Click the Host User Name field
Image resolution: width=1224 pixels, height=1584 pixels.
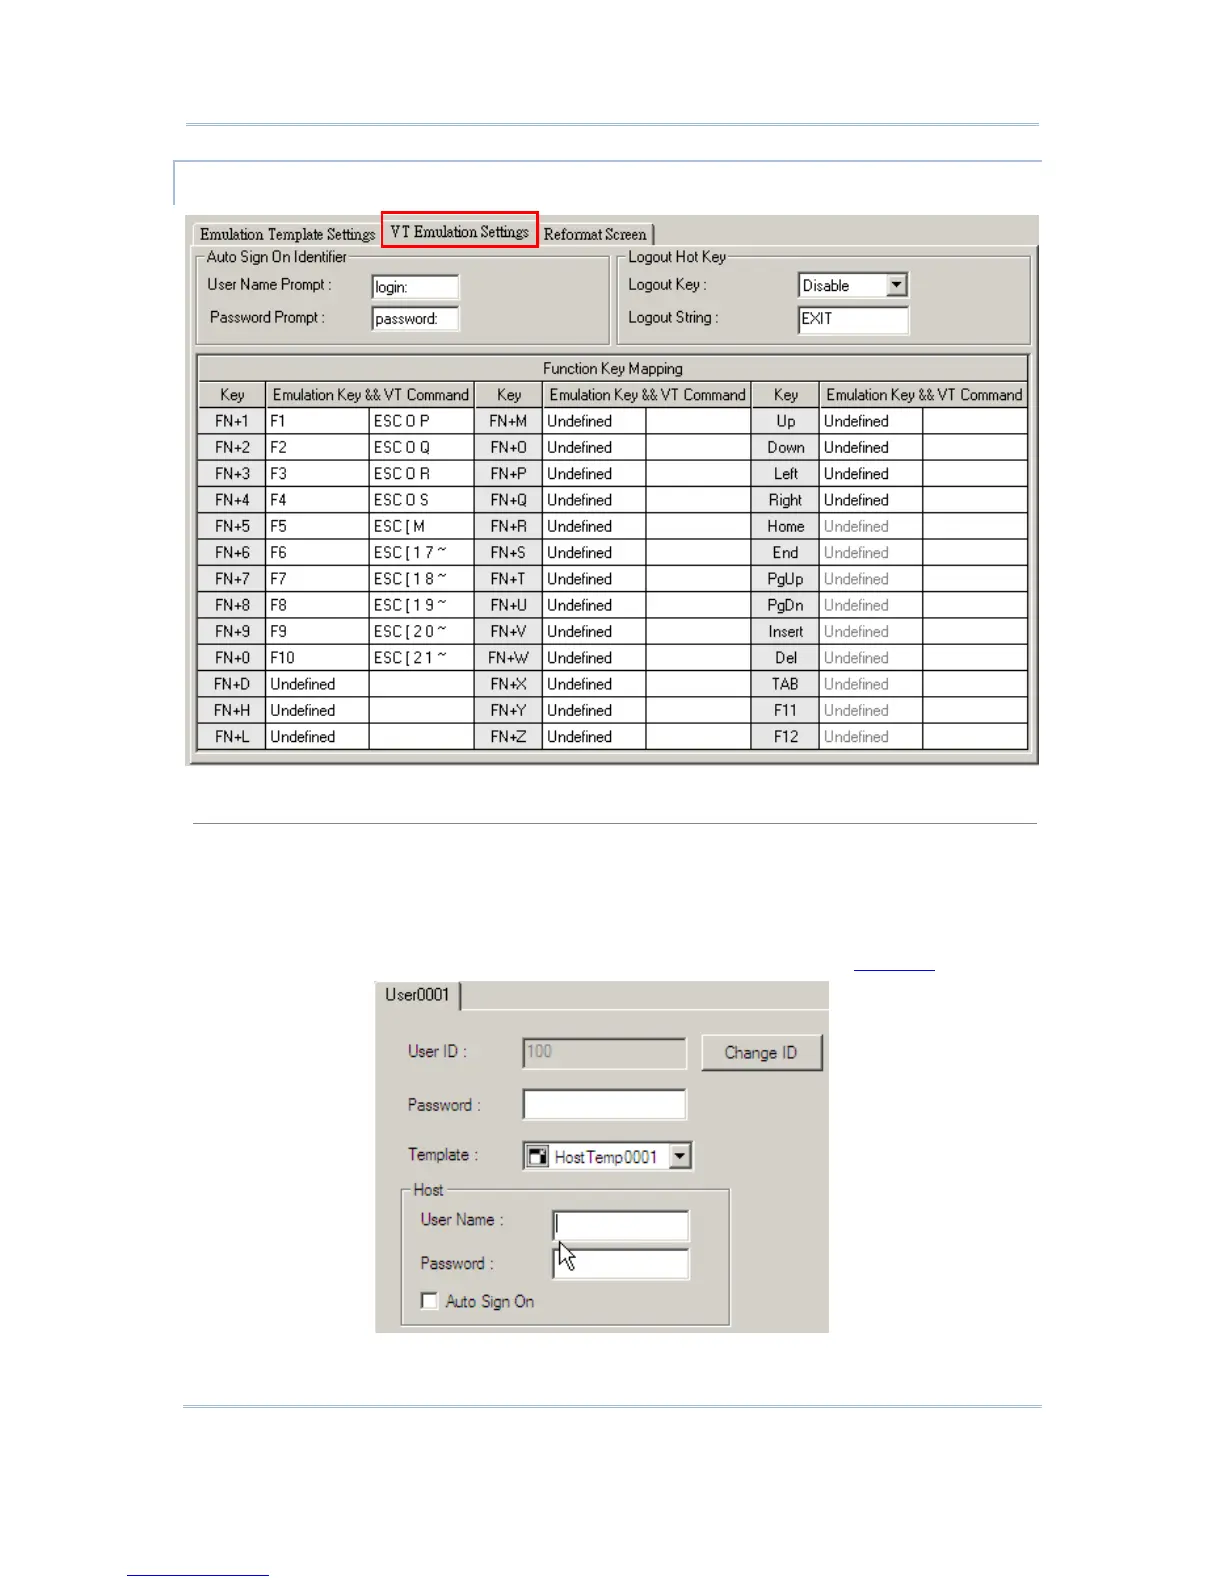point(621,1226)
